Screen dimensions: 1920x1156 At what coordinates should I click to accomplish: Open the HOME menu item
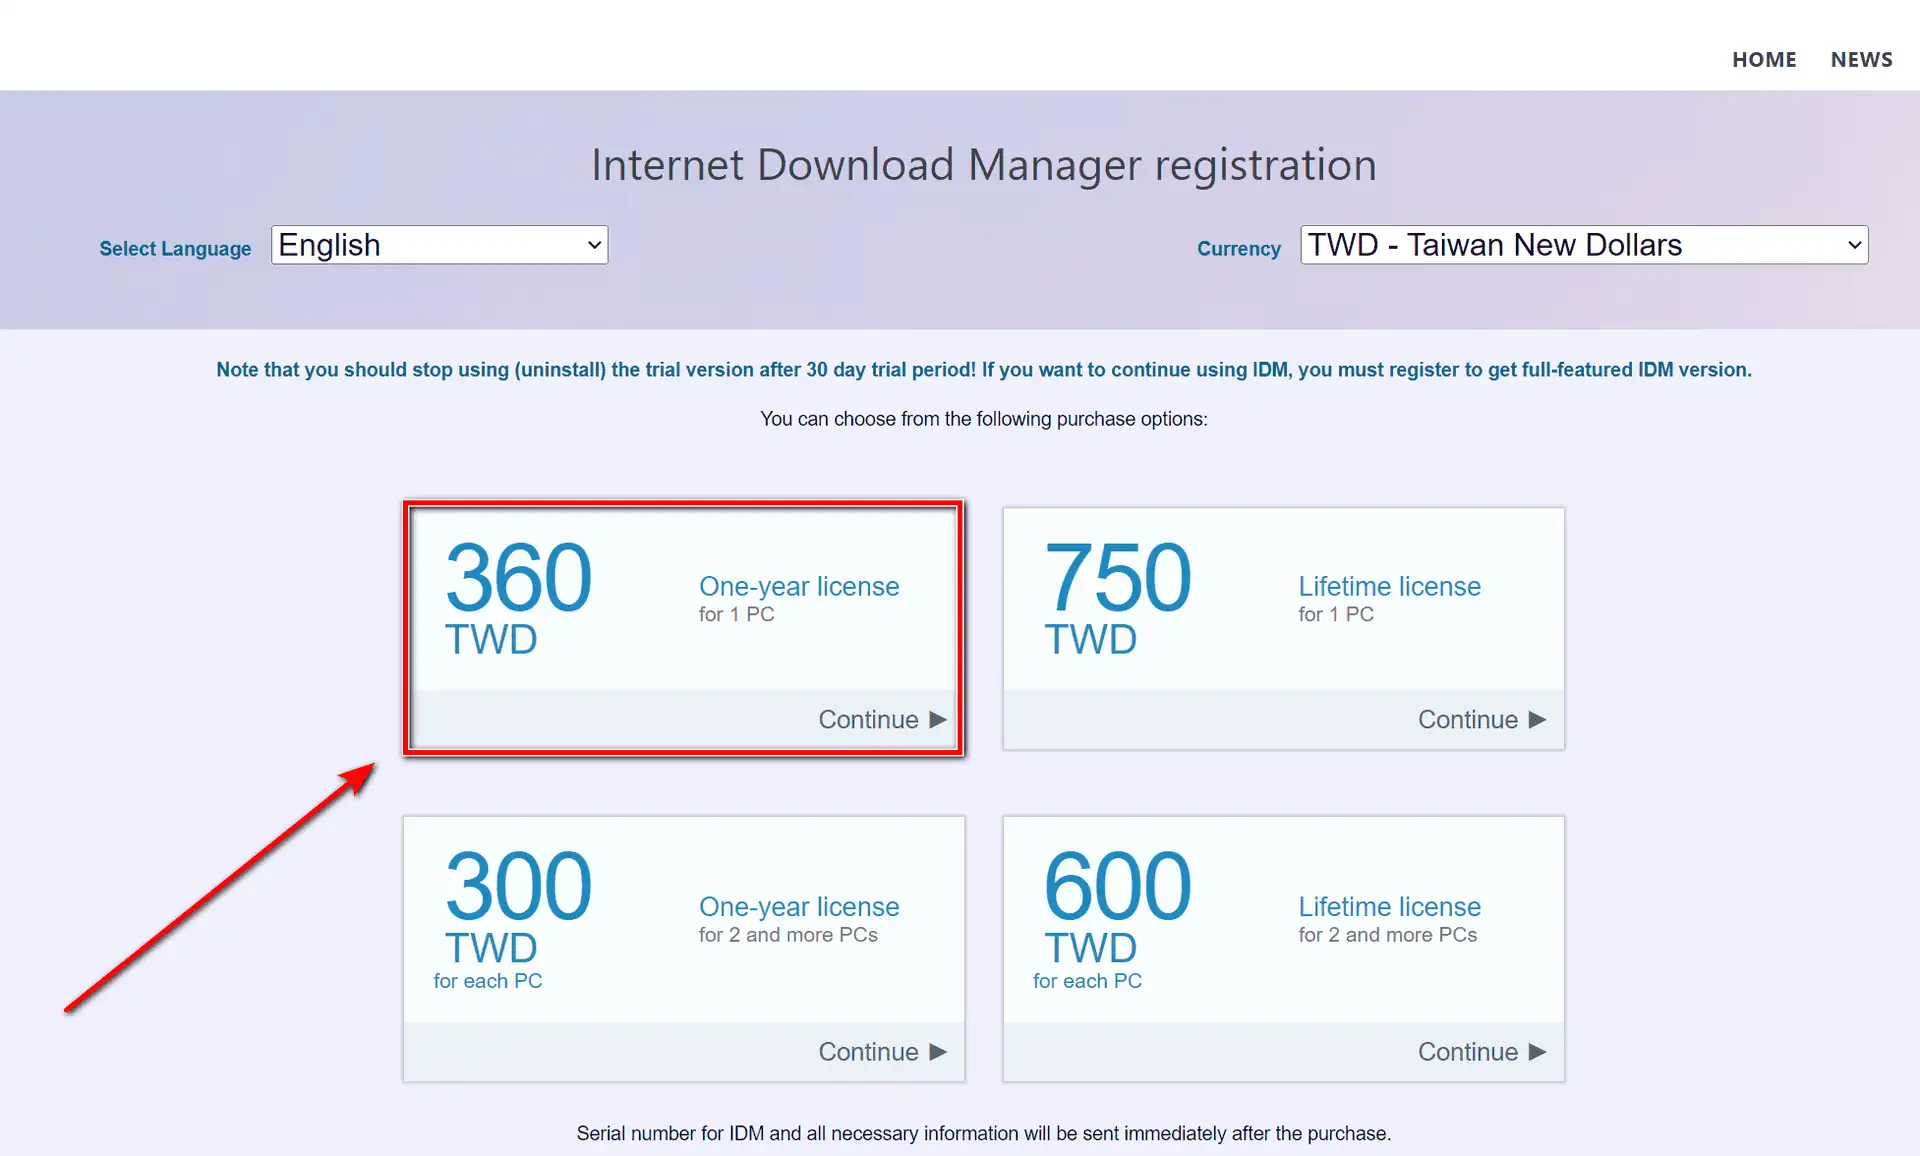pos(1764,60)
